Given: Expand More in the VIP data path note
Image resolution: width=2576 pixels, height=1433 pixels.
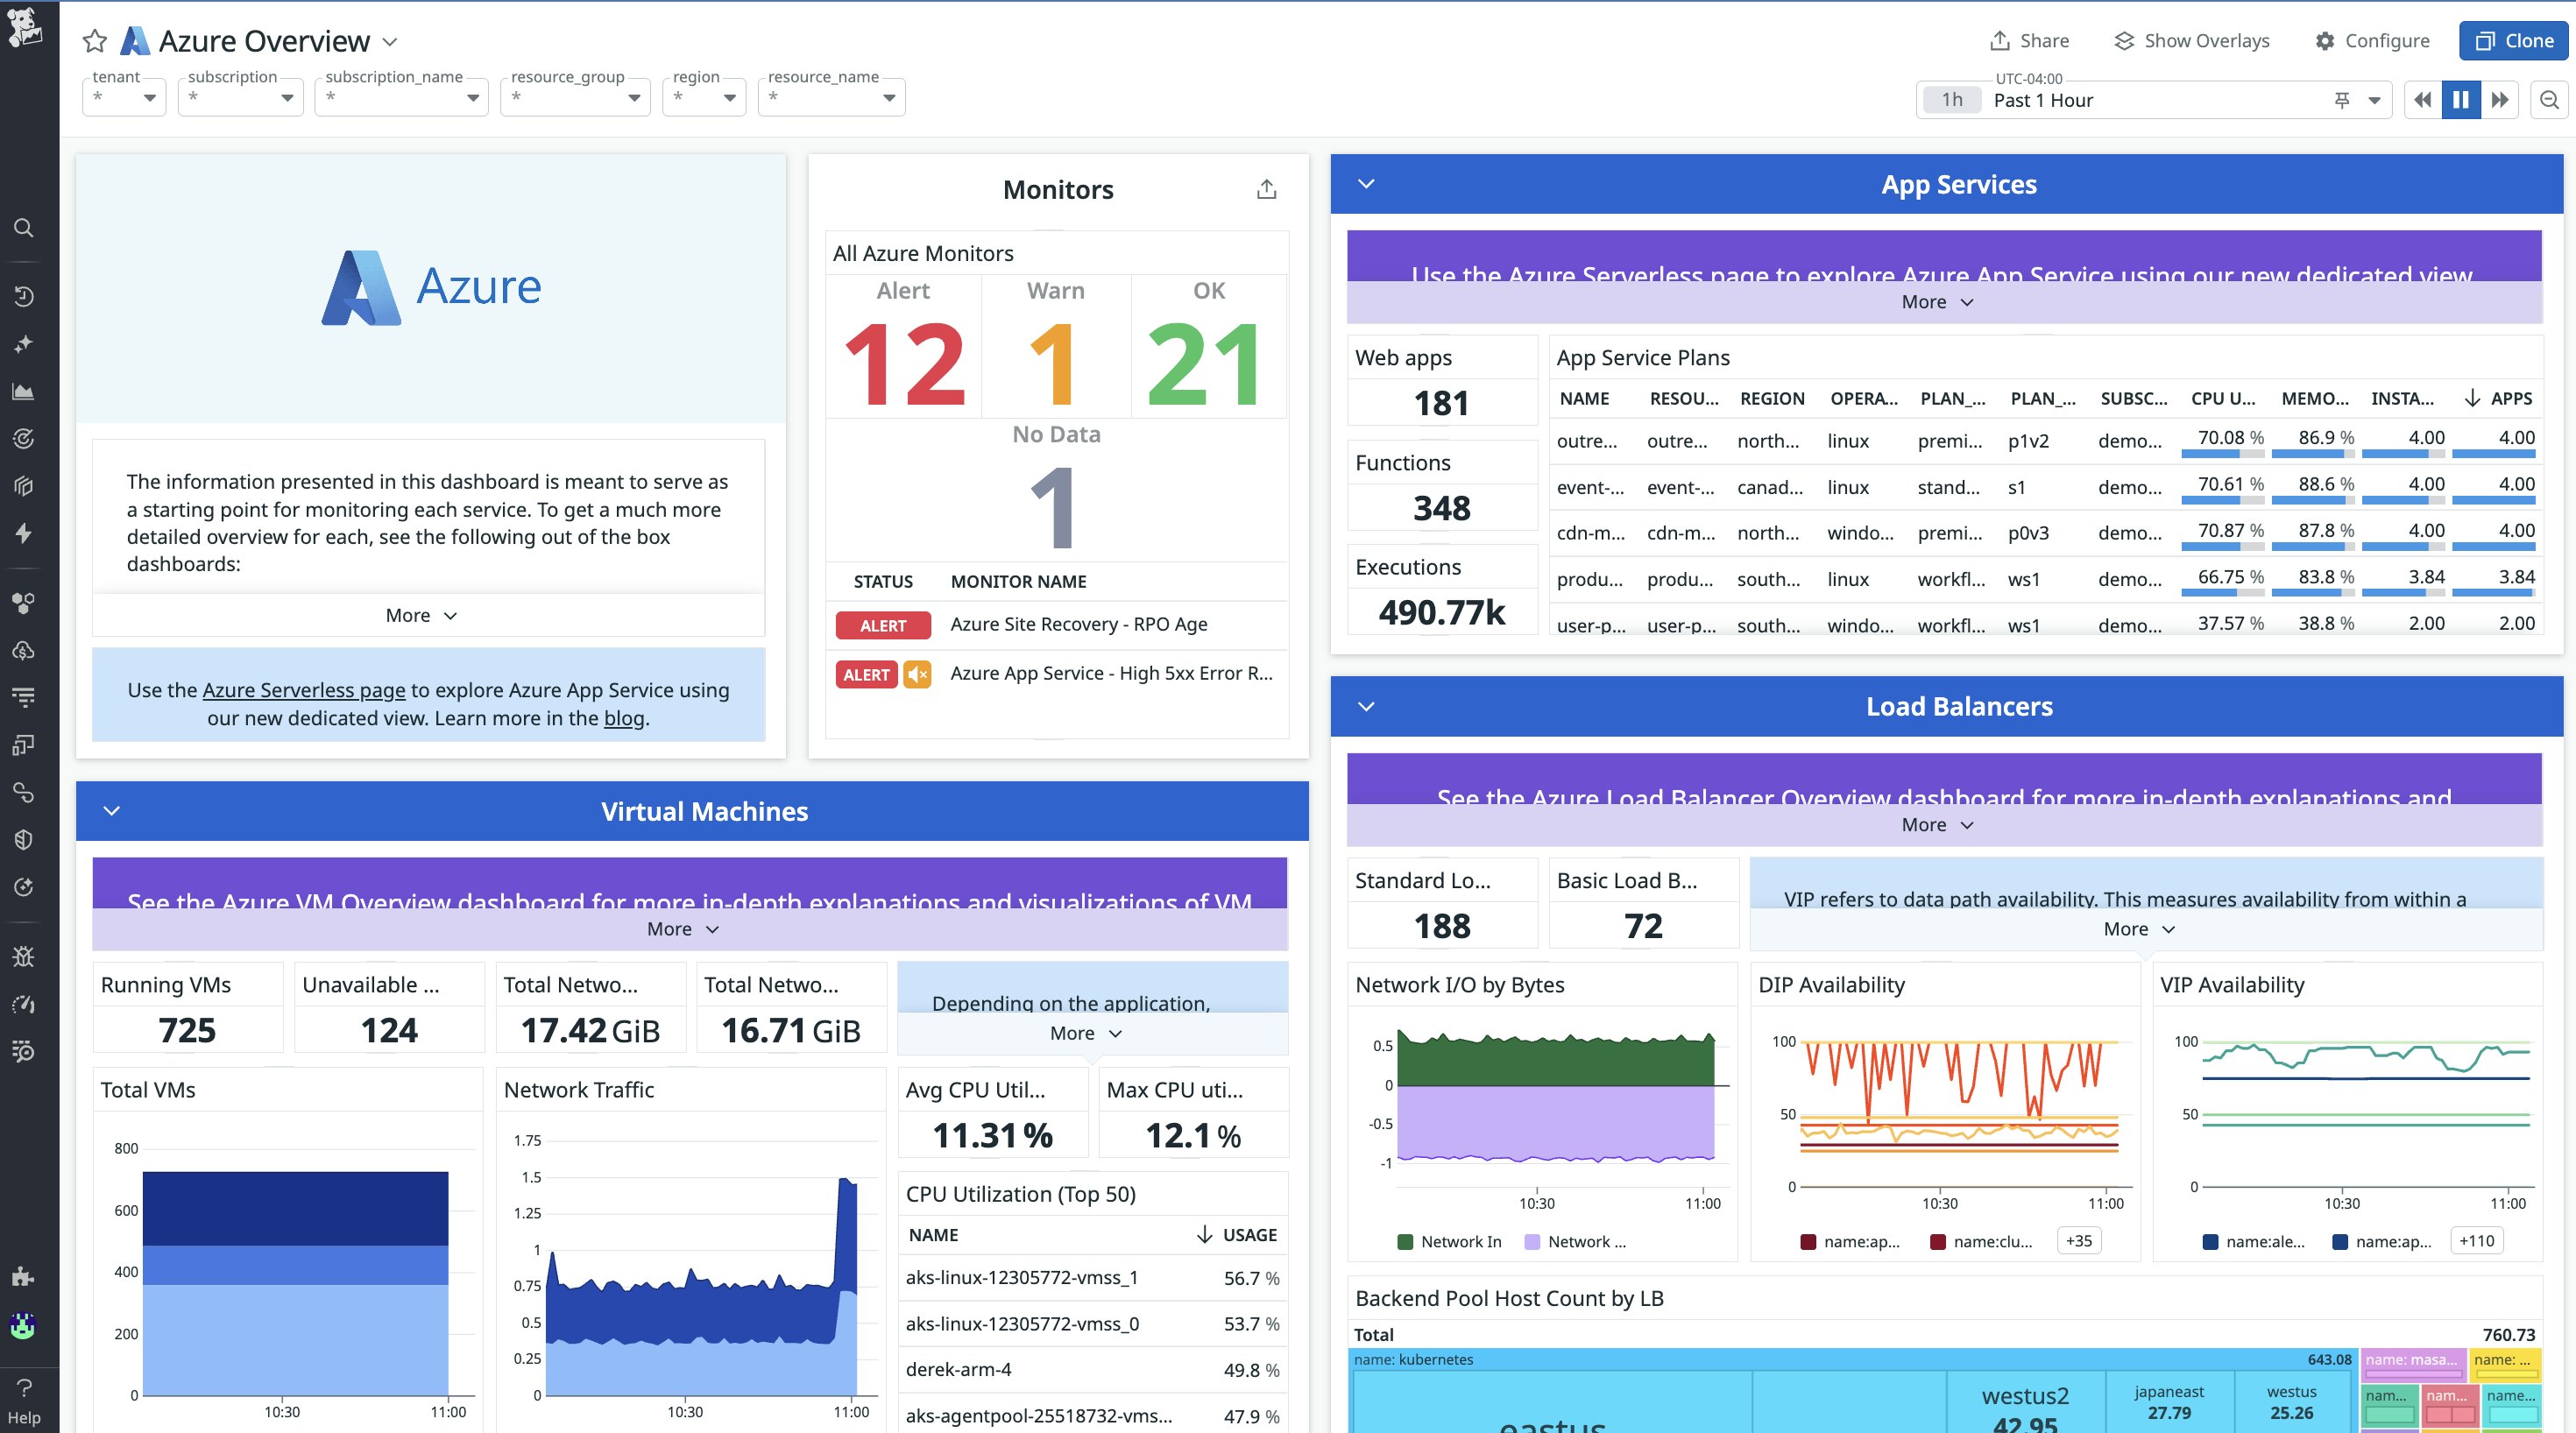Looking at the screenshot, I should 2139,929.
